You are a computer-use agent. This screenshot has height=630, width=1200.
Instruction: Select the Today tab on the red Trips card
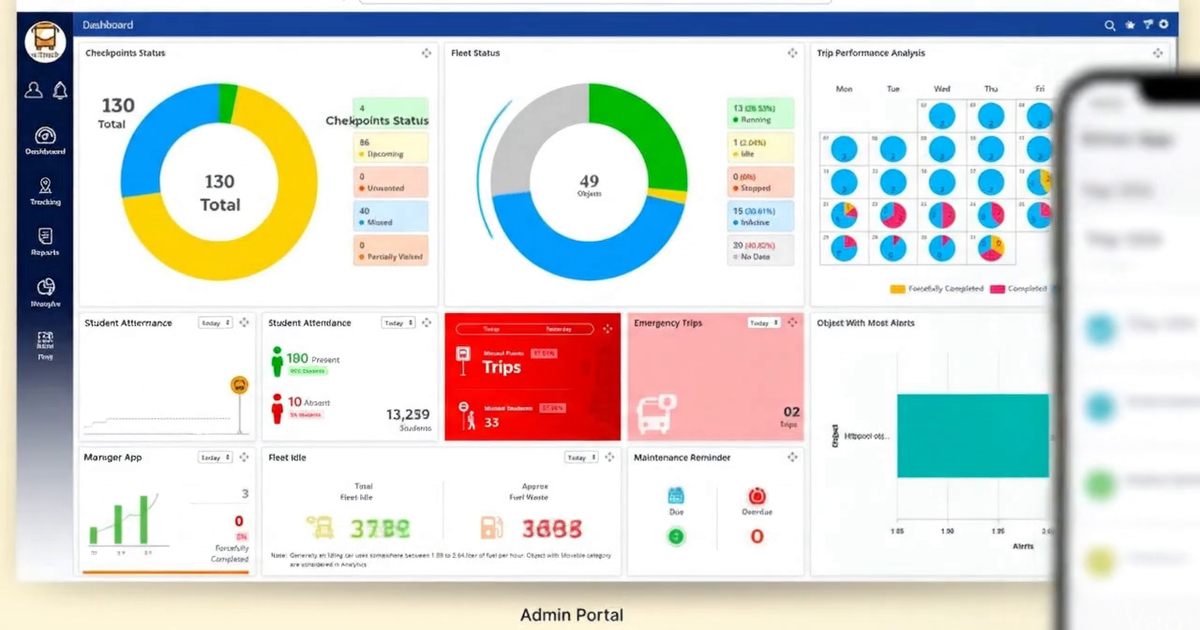tap(491, 328)
